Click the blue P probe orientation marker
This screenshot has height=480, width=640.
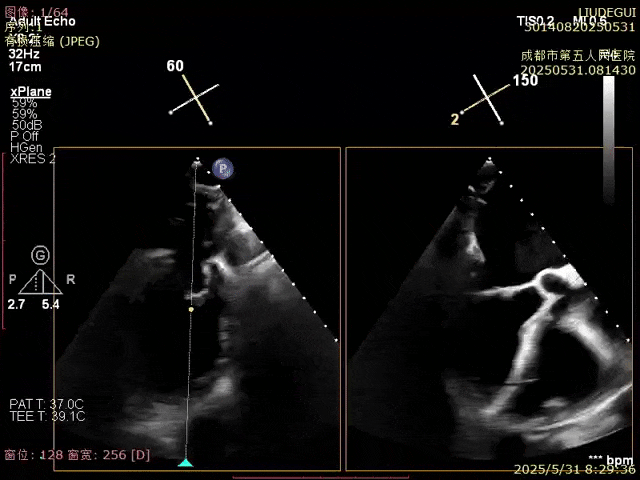223,169
